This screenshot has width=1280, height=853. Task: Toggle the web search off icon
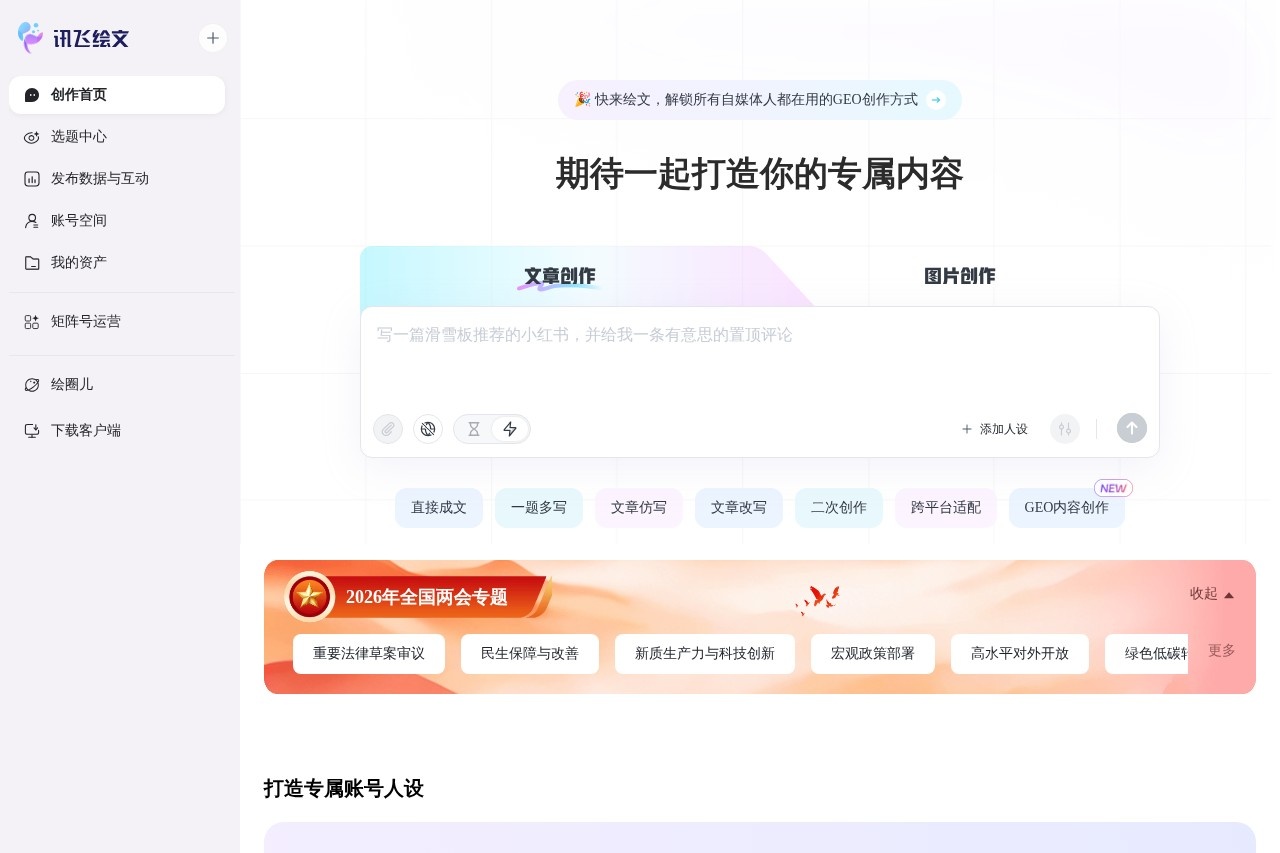pyautogui.click(x=428, y=428)
